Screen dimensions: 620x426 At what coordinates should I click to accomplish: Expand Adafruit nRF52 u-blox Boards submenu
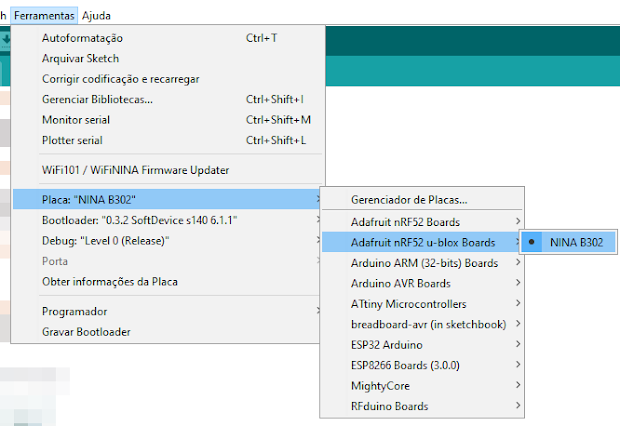pyautogui.click(x=422, y=242)
